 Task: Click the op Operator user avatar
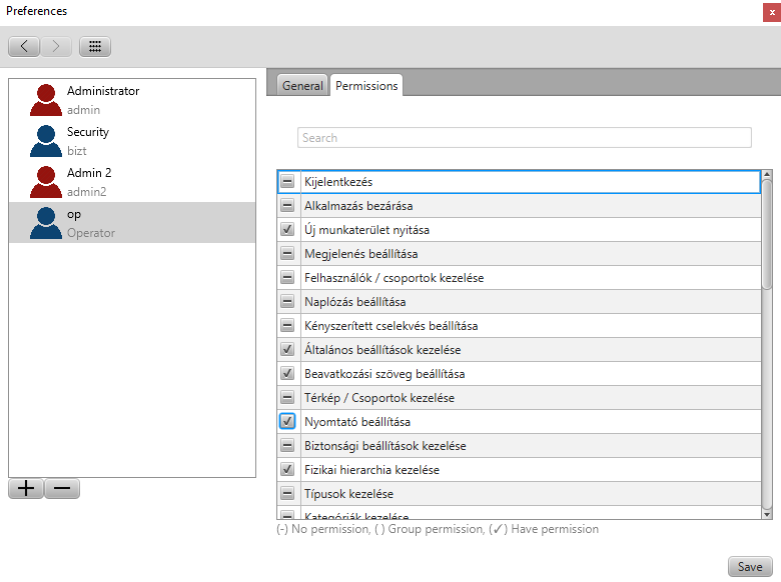[45, 222]
